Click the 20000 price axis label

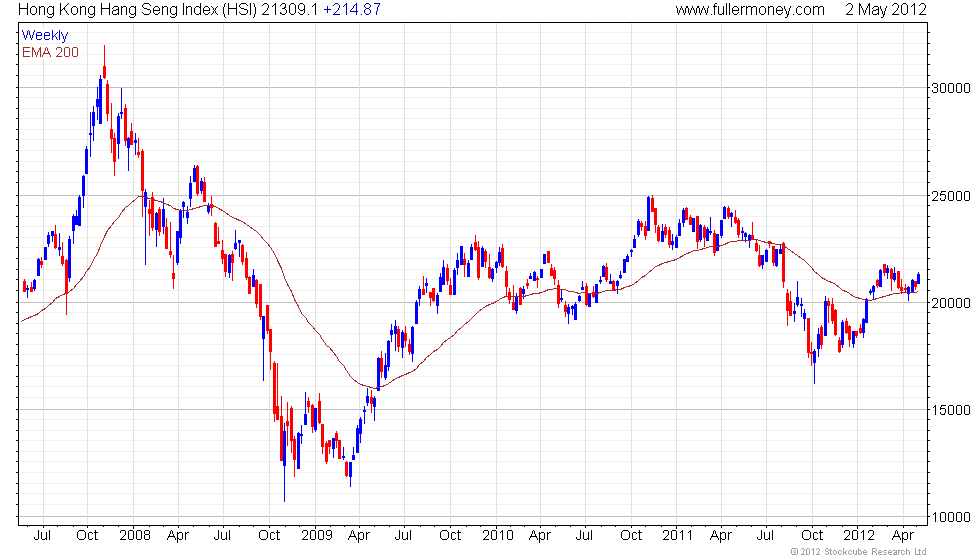coord(951,303)
